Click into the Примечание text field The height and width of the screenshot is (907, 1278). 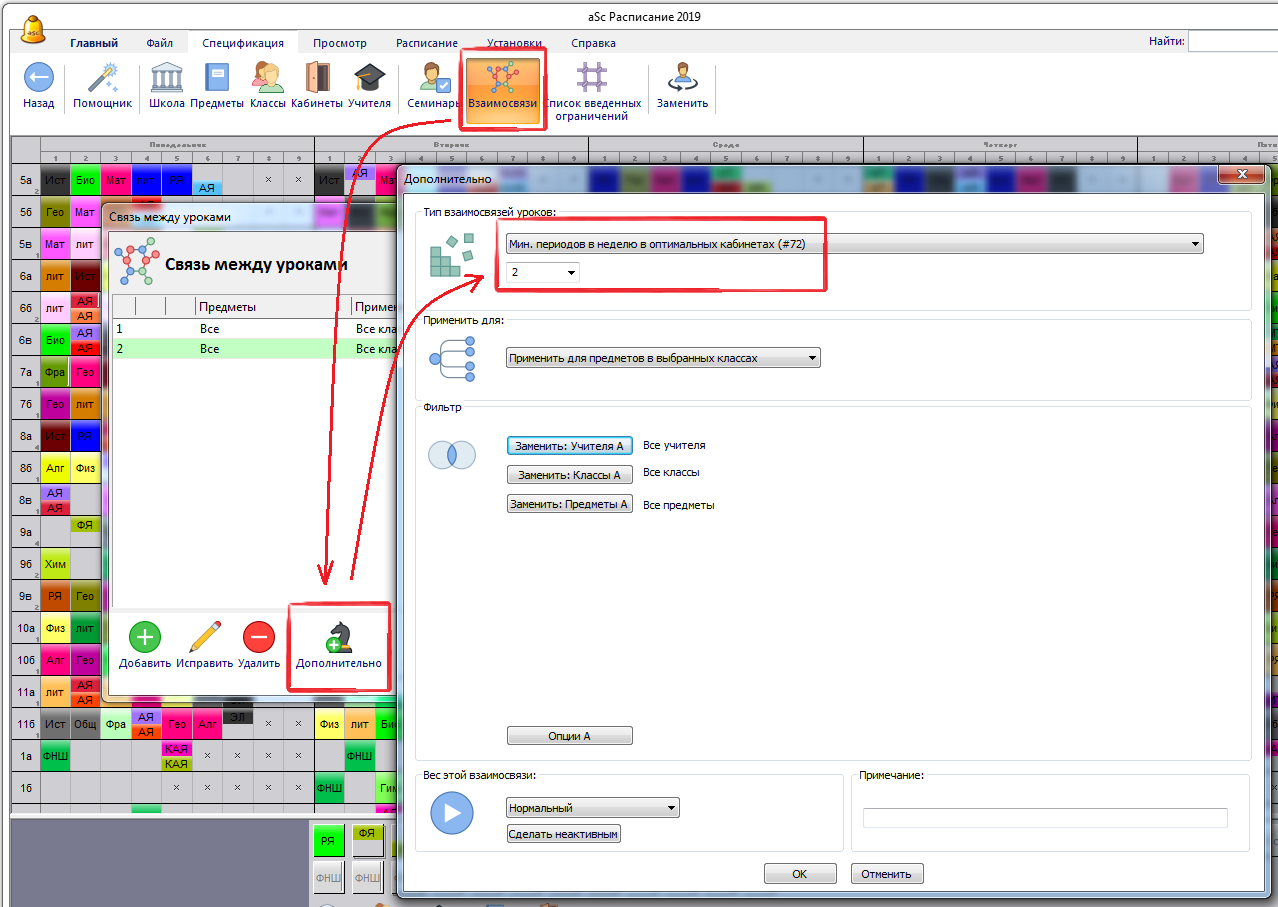click(x=1044, y=818)
